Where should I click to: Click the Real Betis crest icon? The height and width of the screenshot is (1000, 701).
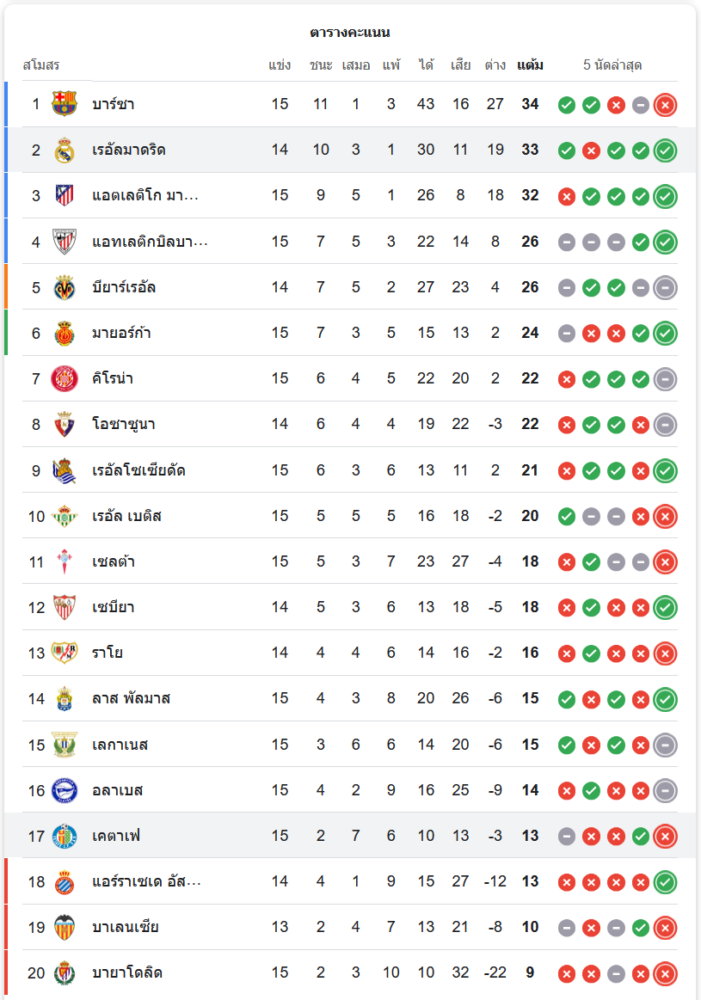coord(64,516)
